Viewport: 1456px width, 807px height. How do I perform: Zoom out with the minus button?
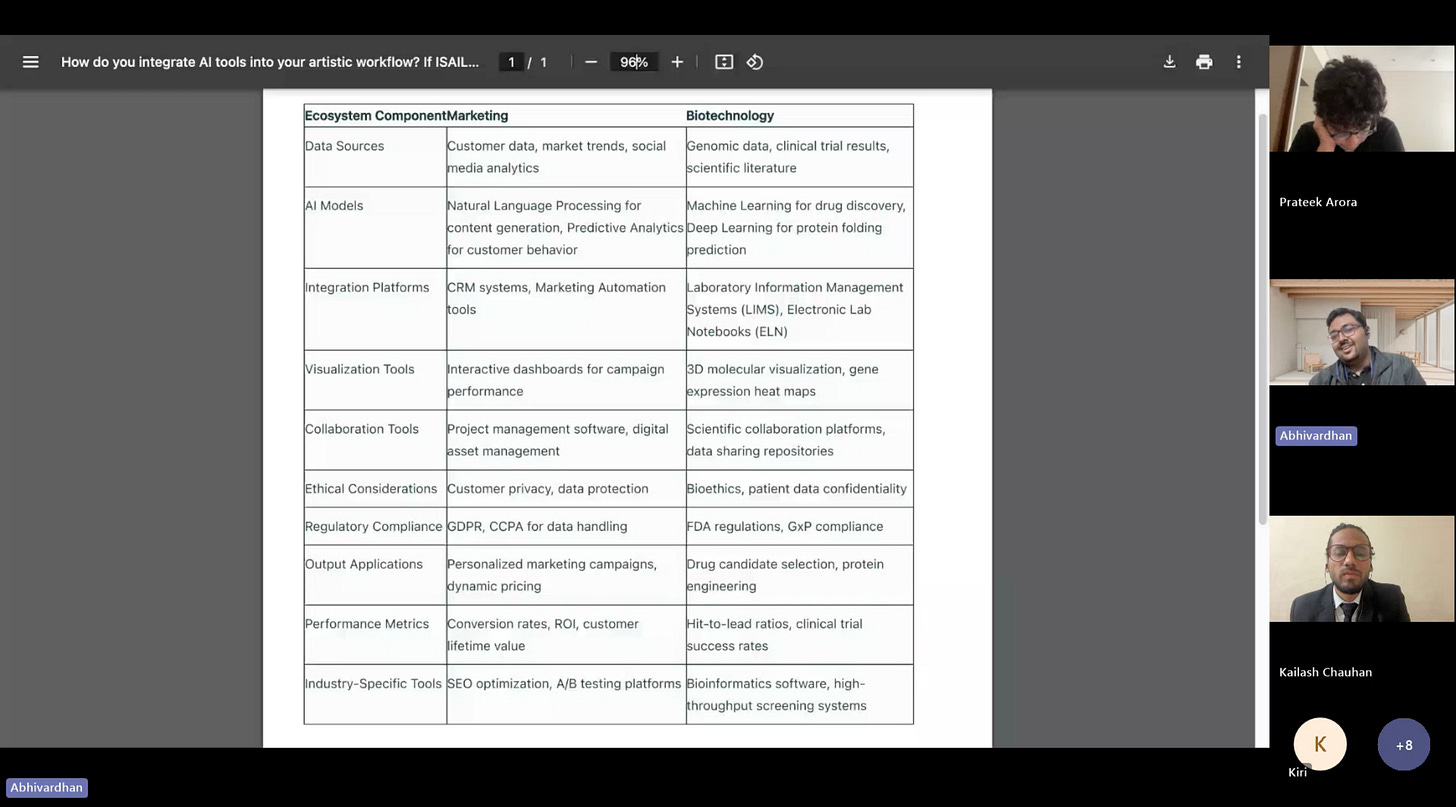pos(591,62)
